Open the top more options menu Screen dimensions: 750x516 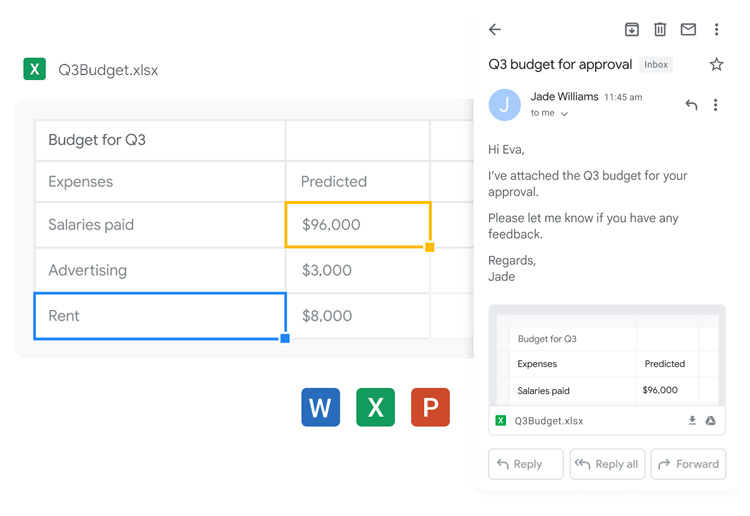click(717, 30)
